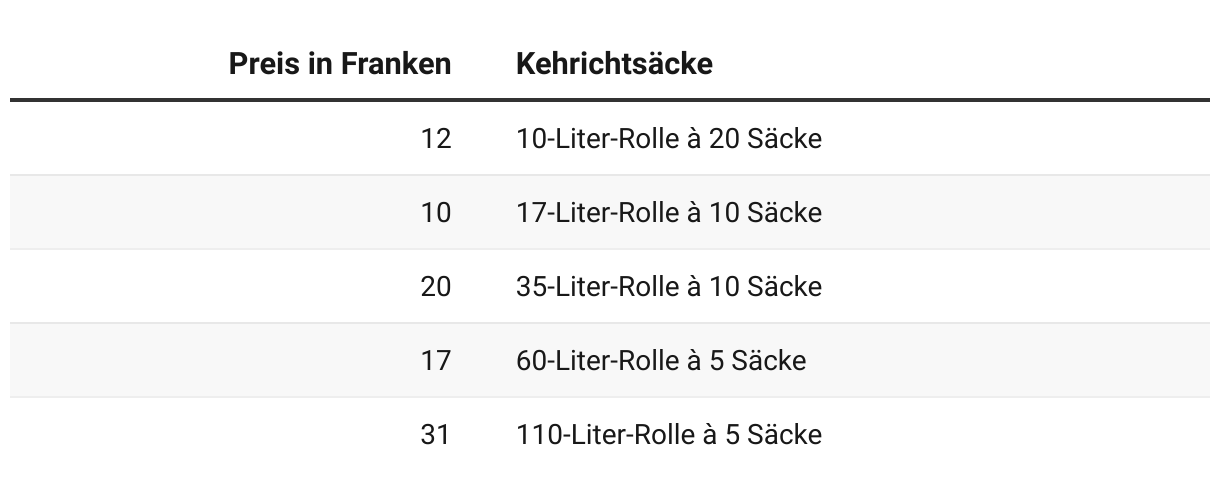
Task: Click '60-Liter-Rolle à 5 Säcke' text
Action: (660, 361)
